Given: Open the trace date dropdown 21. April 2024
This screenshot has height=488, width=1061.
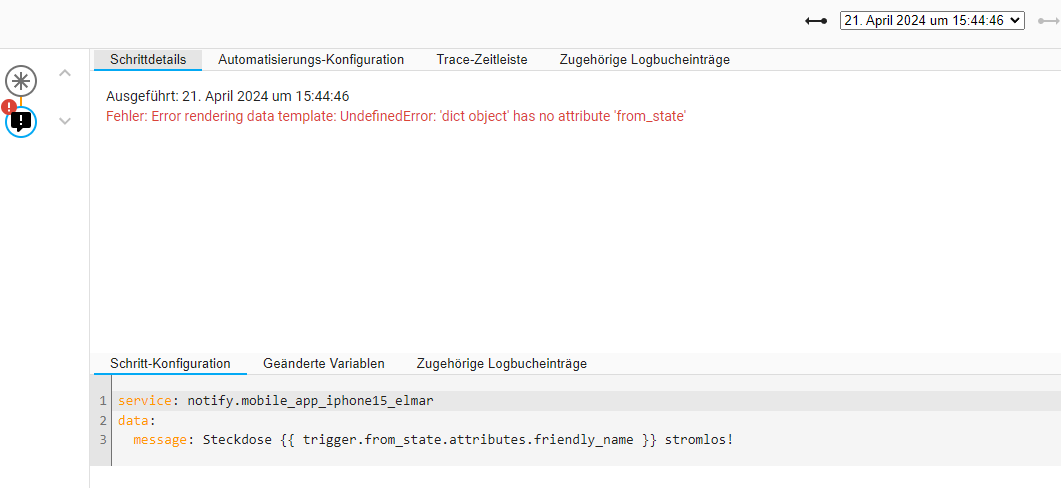Looking at the screenshot, I should point(932,20).
